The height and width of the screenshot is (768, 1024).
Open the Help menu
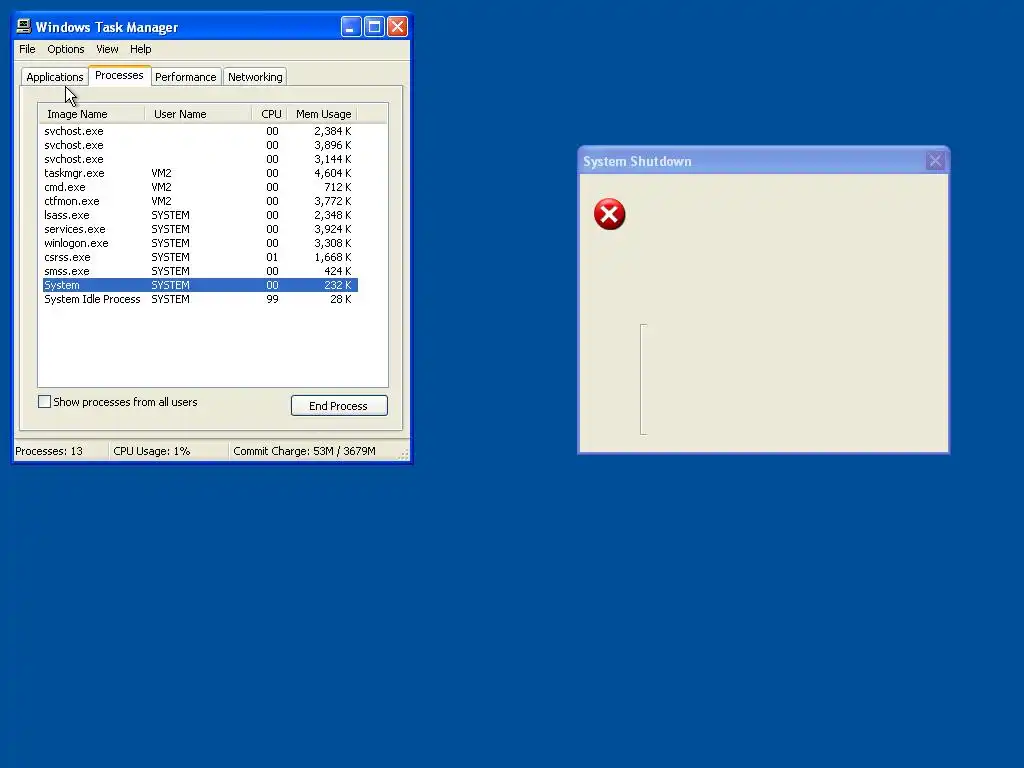click(140, 49)
